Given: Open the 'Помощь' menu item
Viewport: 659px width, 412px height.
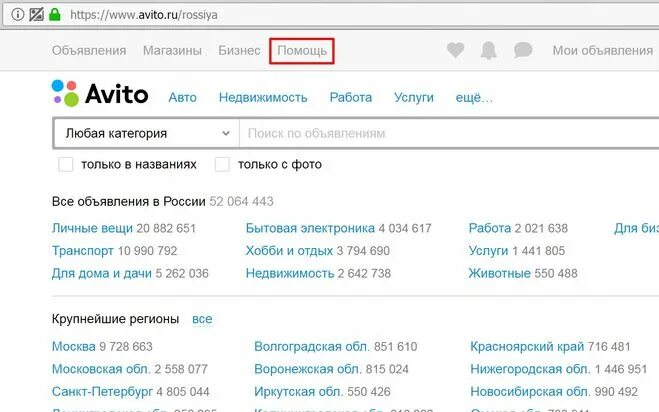Looking at the screenshot, I should [302, 51].
